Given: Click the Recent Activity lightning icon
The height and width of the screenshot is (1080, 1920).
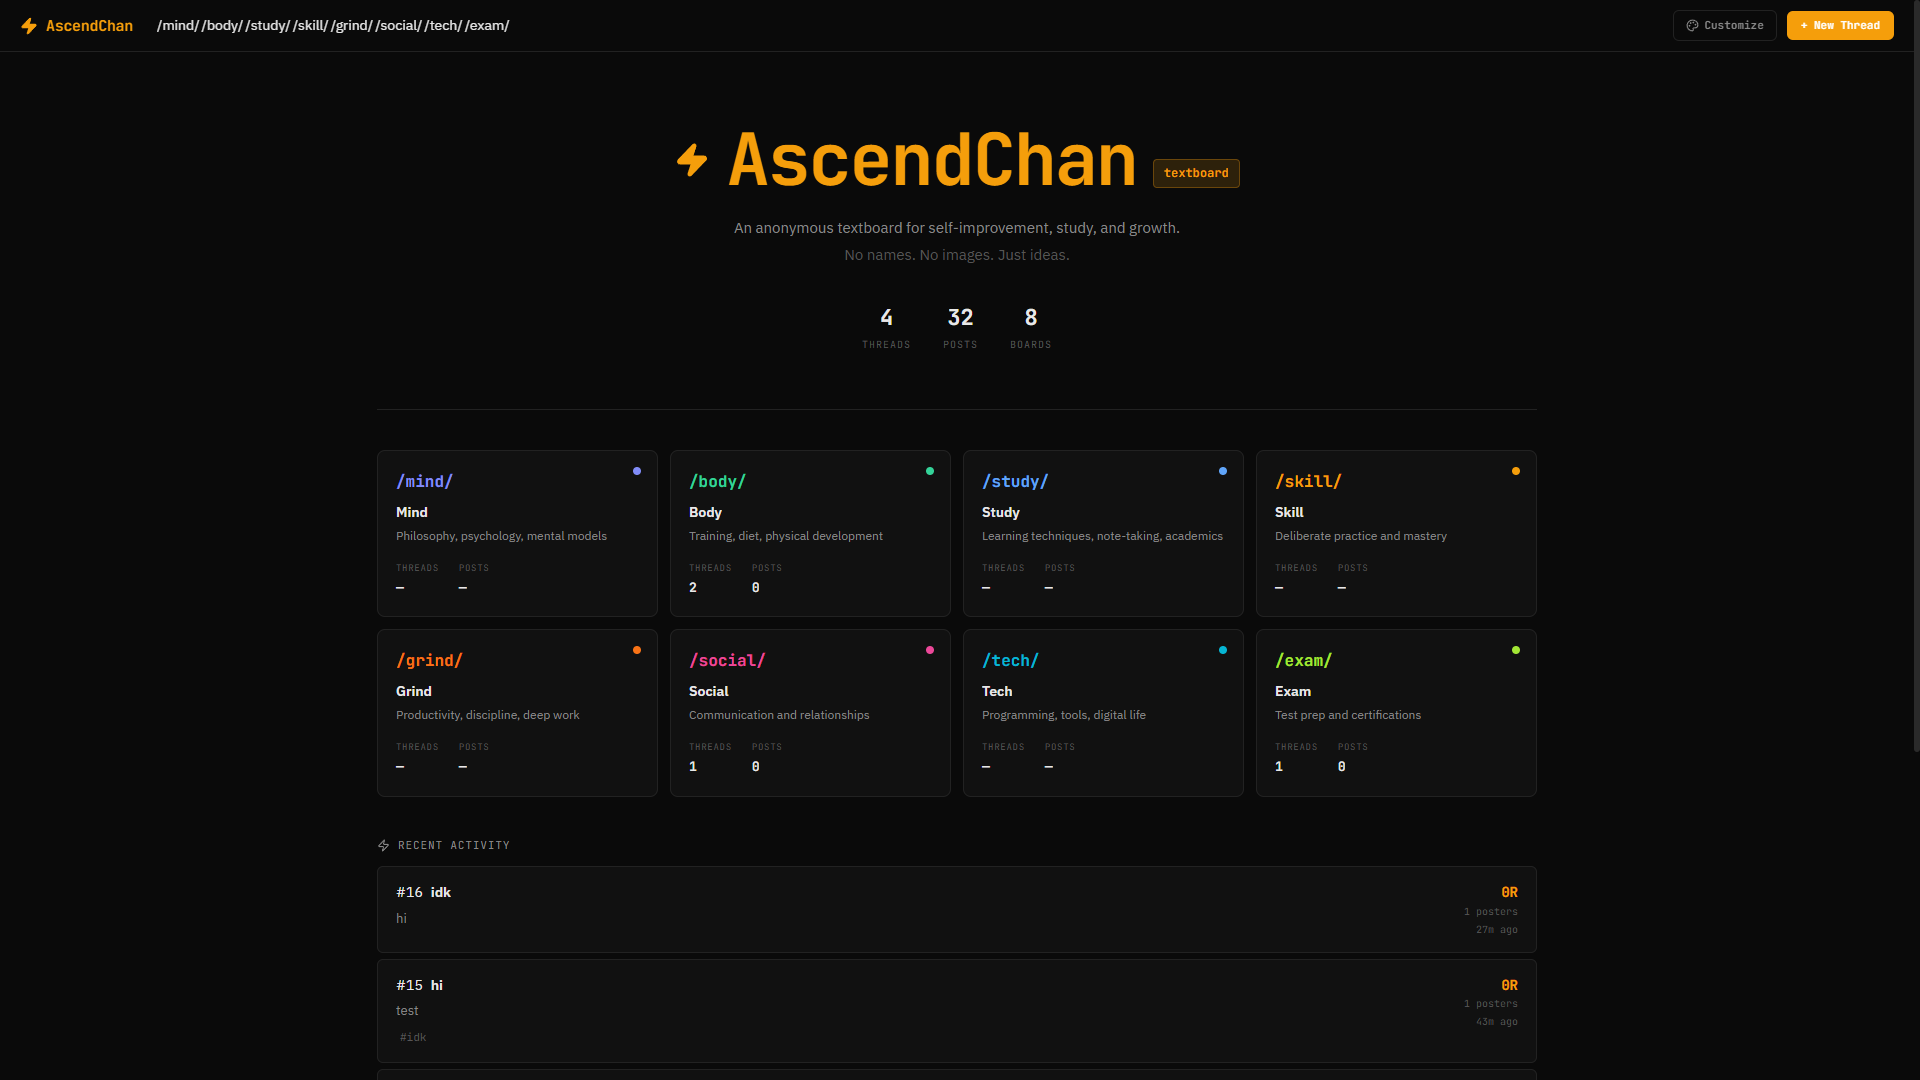Looking at the screenshot, I should [383, 846].
